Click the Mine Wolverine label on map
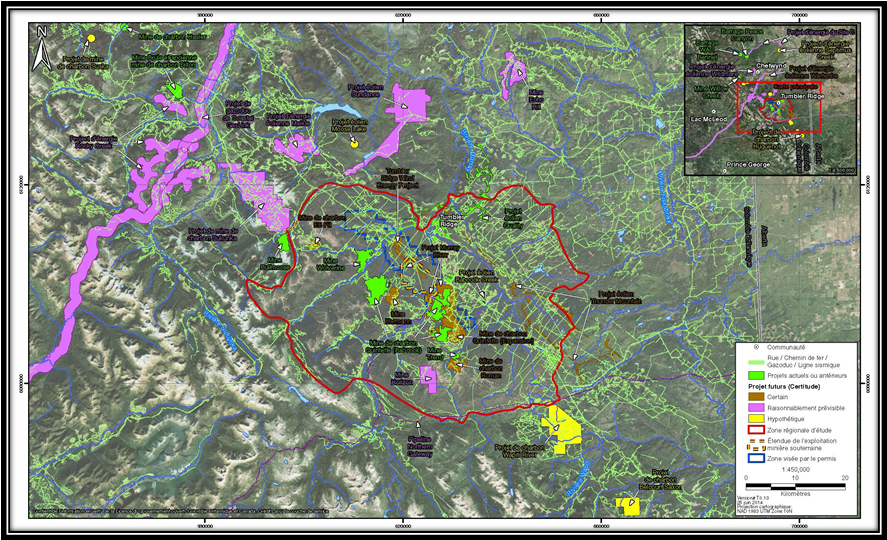Screen dimensions: 887x540 tap(330, 266)
